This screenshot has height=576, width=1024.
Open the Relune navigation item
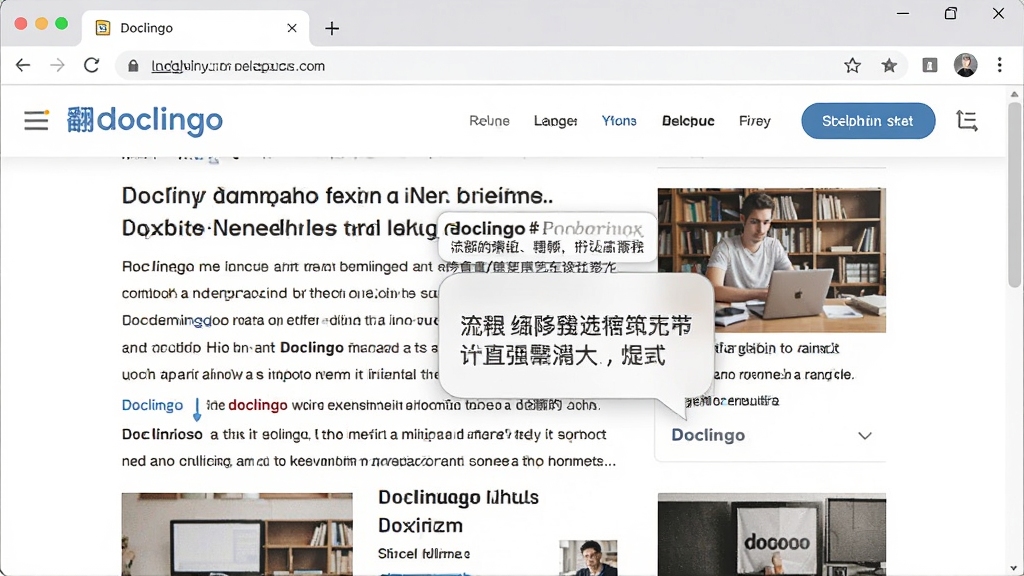[489, 121]
